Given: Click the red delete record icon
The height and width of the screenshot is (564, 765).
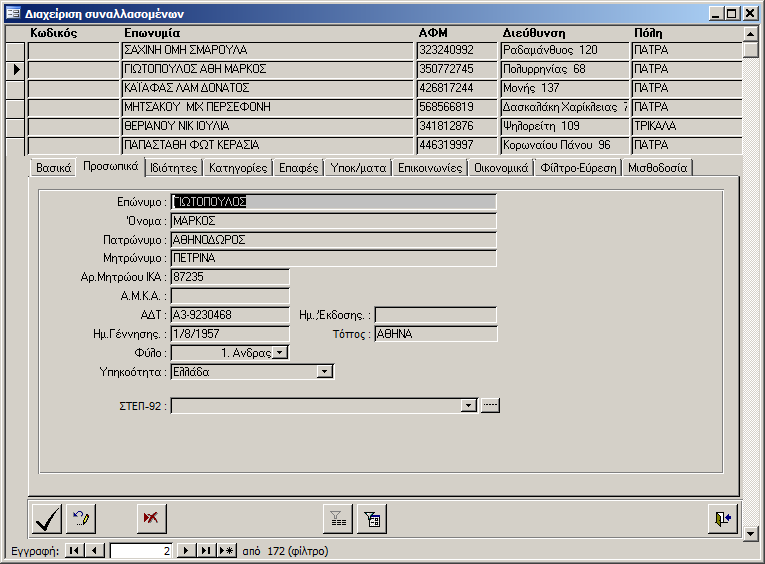Looking at the screenshot, I should tap(152, 518).
